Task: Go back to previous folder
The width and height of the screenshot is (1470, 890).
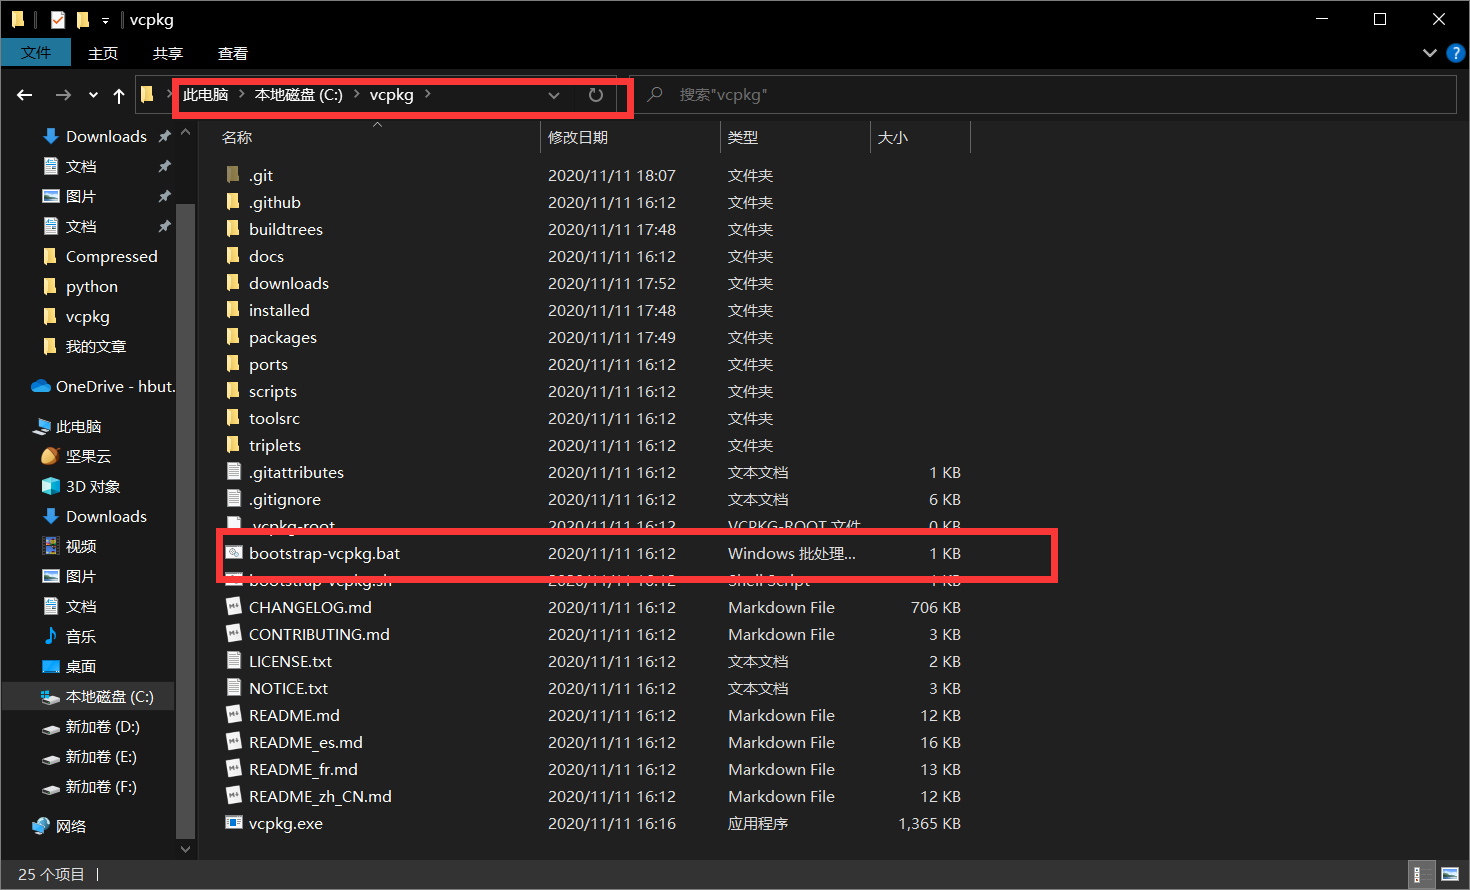Action: click(x=25, y=95)
